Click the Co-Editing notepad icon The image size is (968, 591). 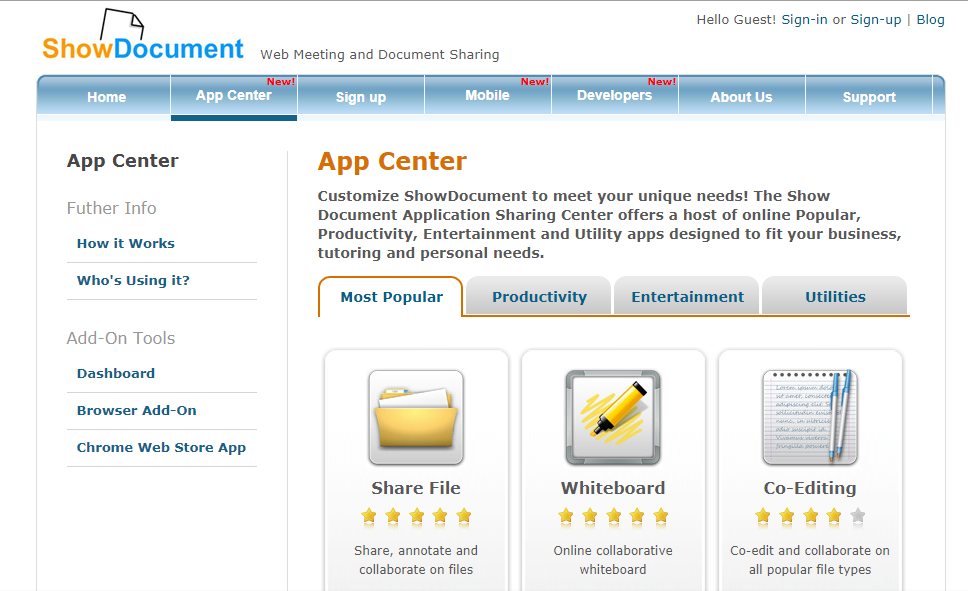click(x=810, y=417)
